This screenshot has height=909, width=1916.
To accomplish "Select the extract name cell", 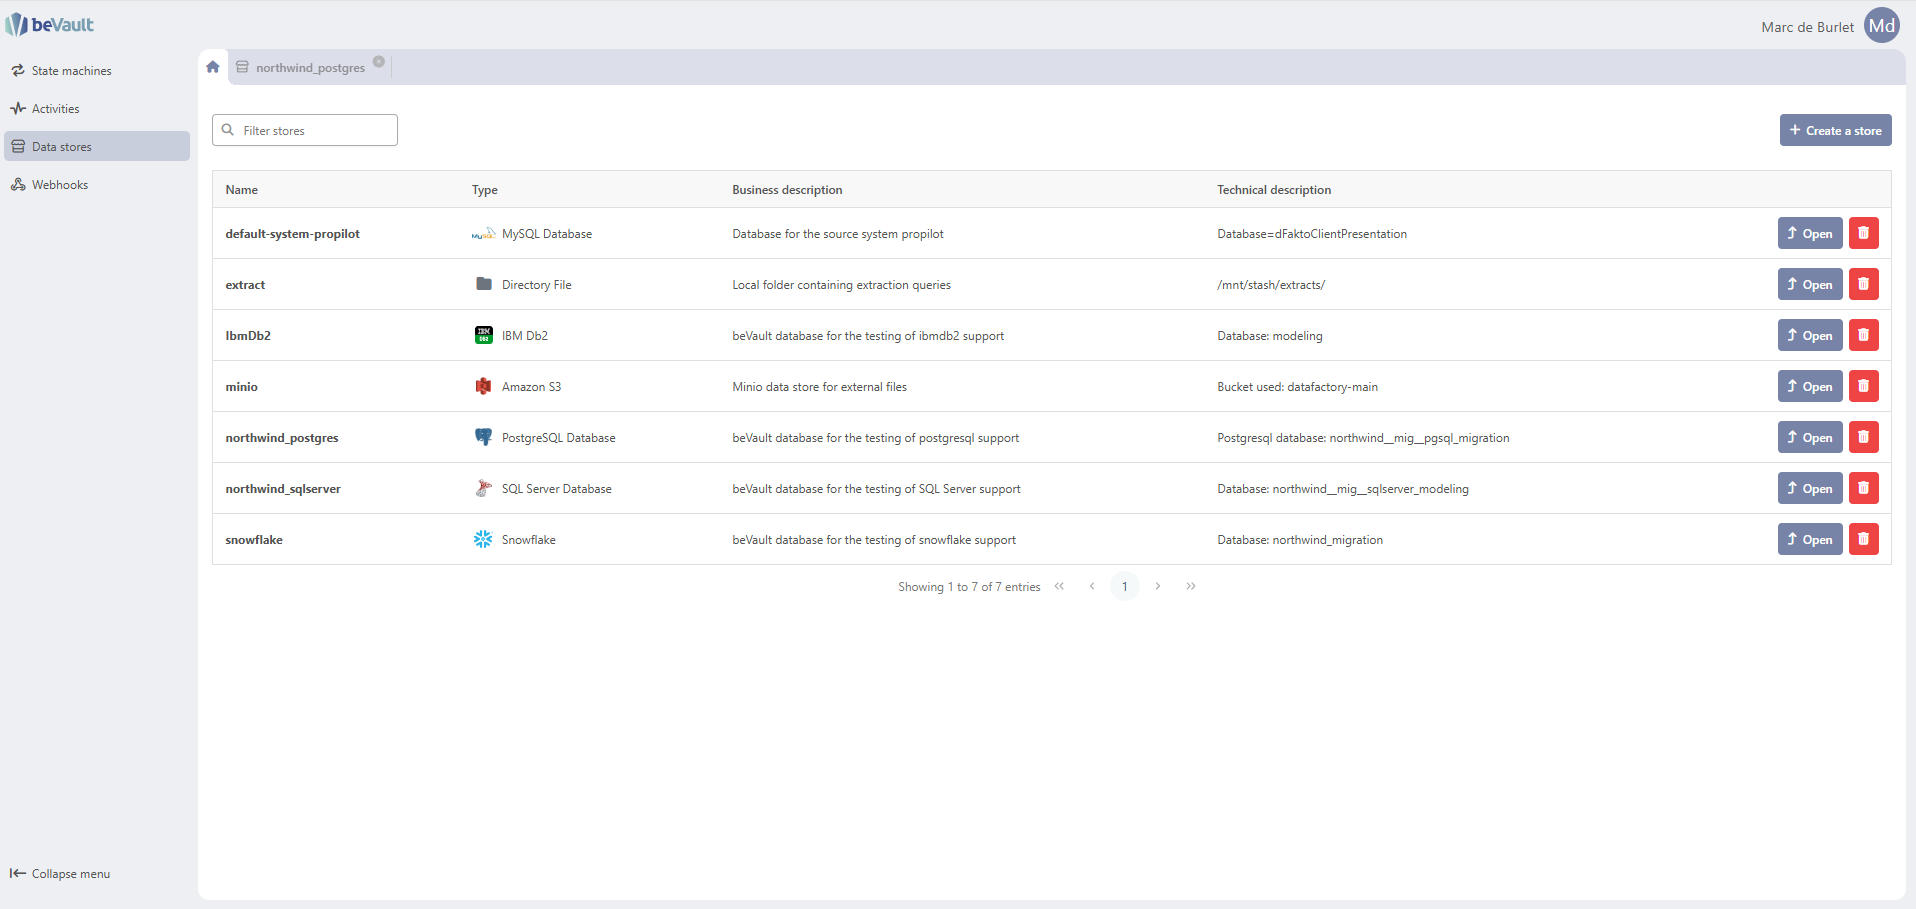I will [245, 285].
